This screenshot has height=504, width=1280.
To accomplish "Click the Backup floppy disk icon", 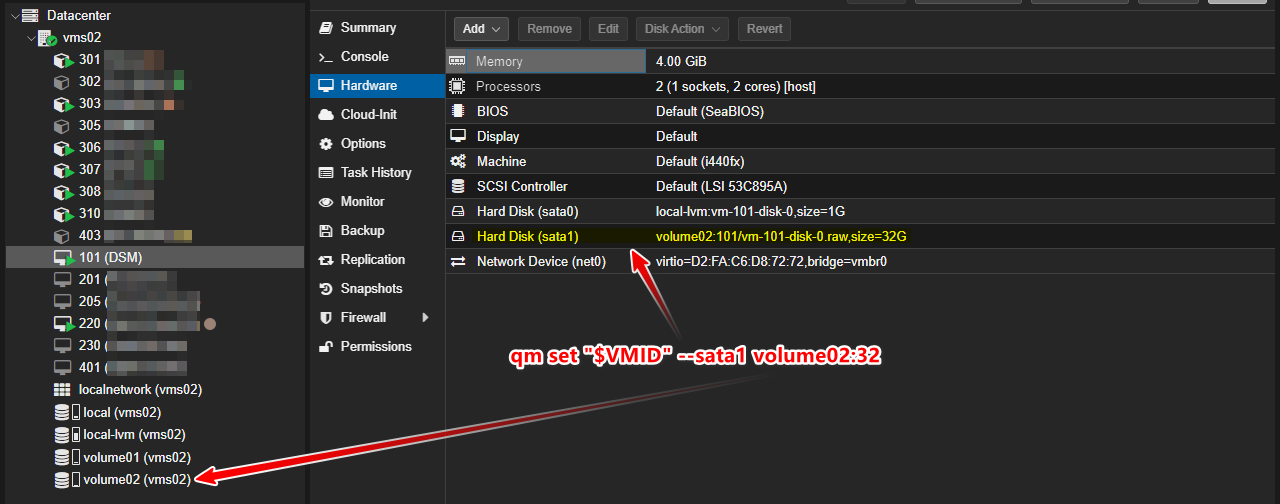I will pyautogui.click(x=325, y=231).
